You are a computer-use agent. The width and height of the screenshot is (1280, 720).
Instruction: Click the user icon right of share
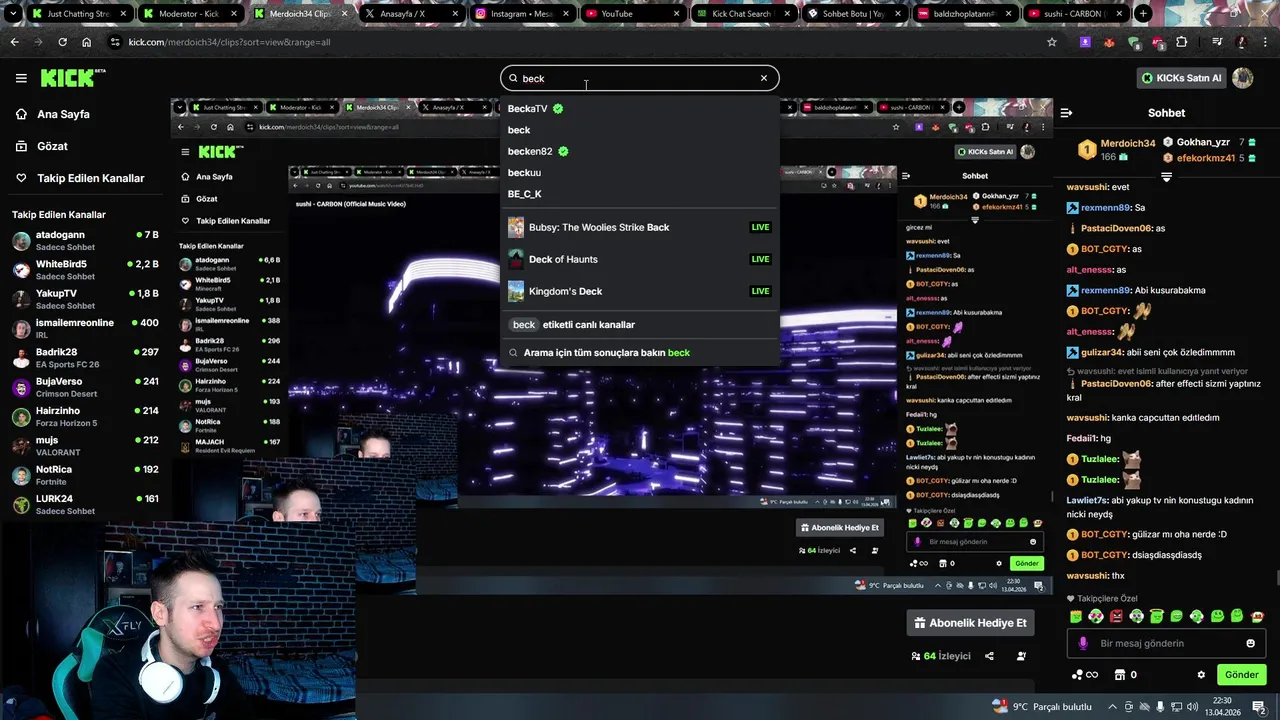(1021, 656)
